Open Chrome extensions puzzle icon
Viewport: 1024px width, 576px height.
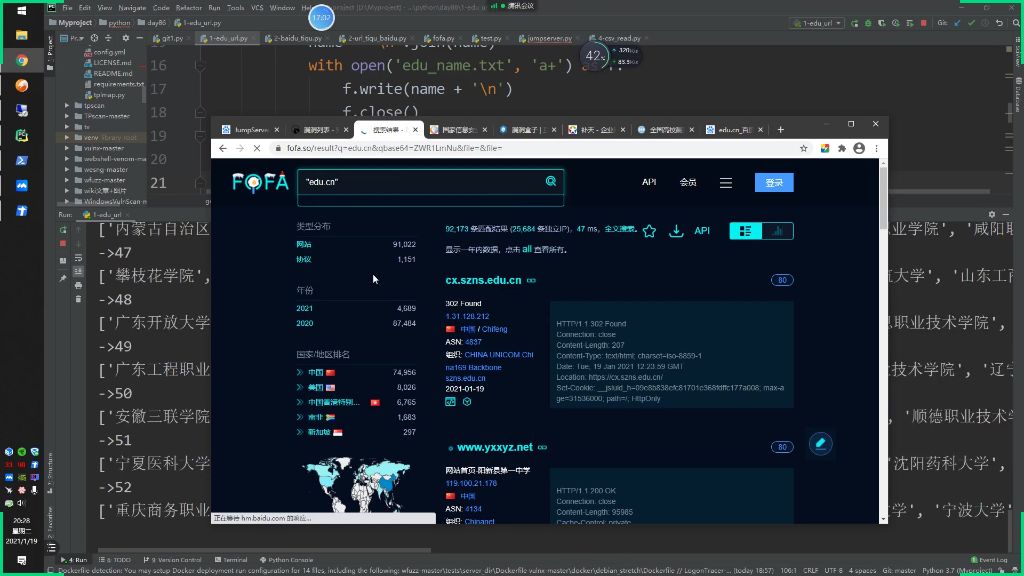pos(842,148)
